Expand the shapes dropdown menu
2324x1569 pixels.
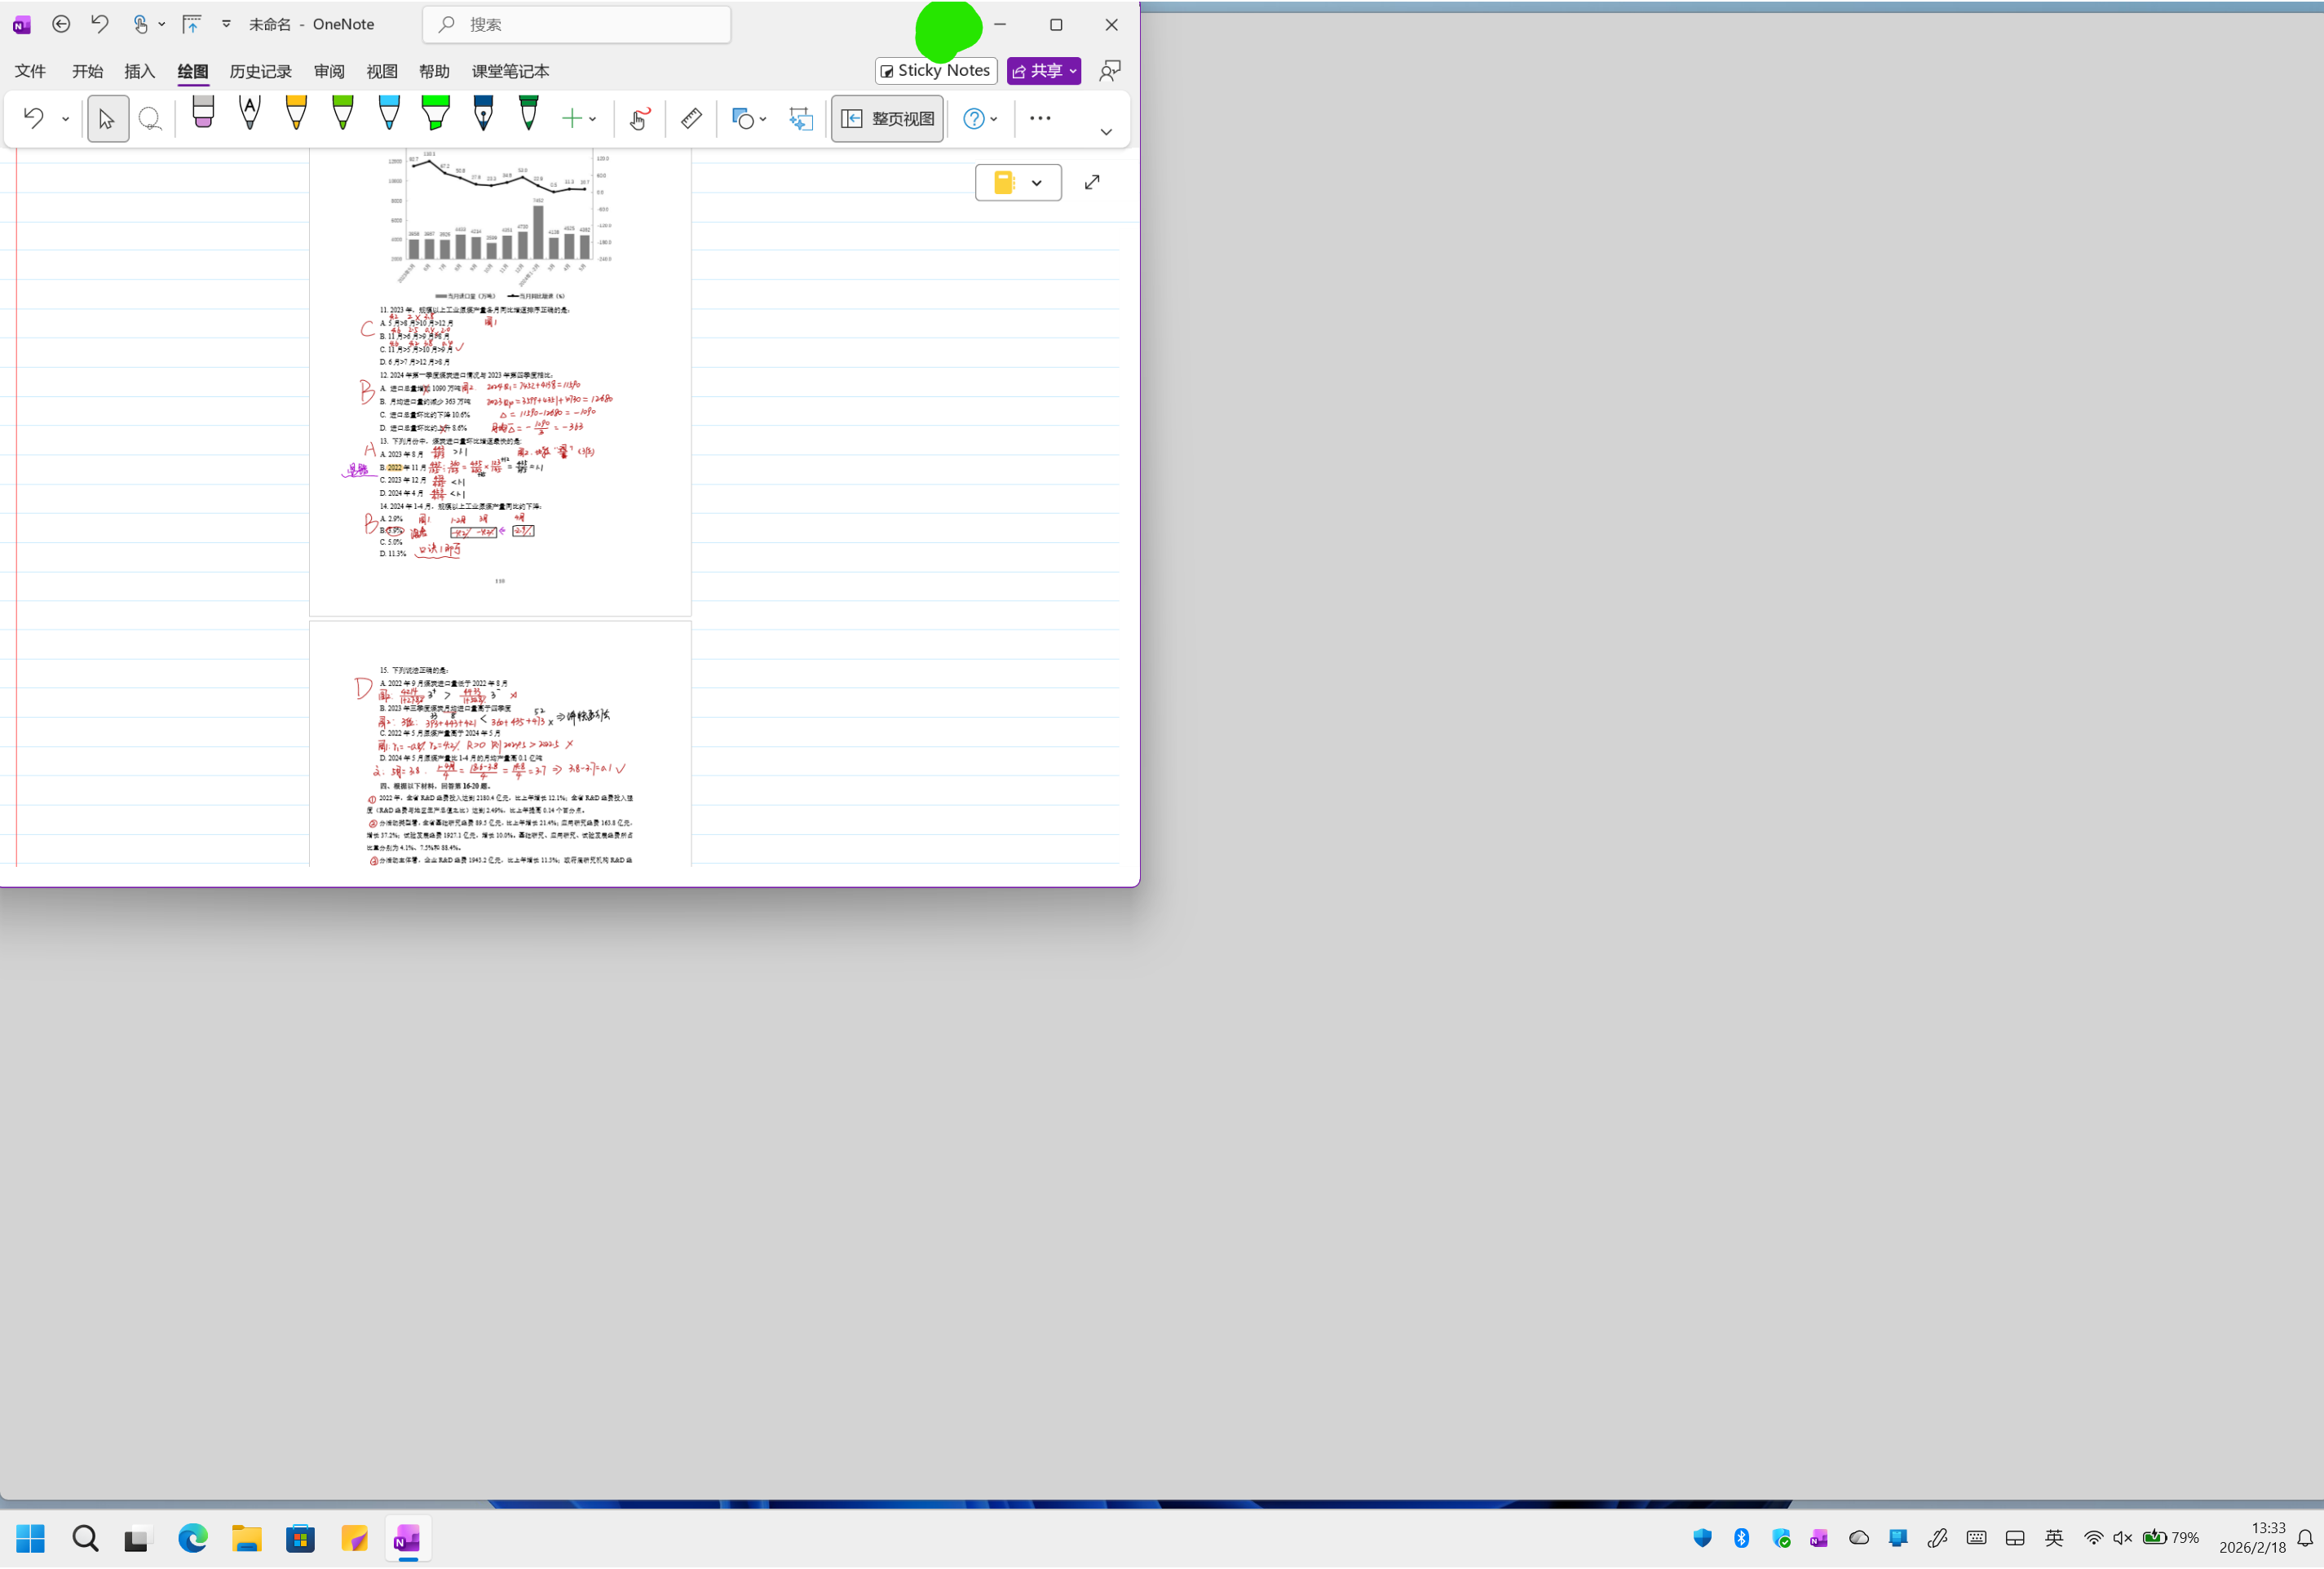(x=763, y=119)
